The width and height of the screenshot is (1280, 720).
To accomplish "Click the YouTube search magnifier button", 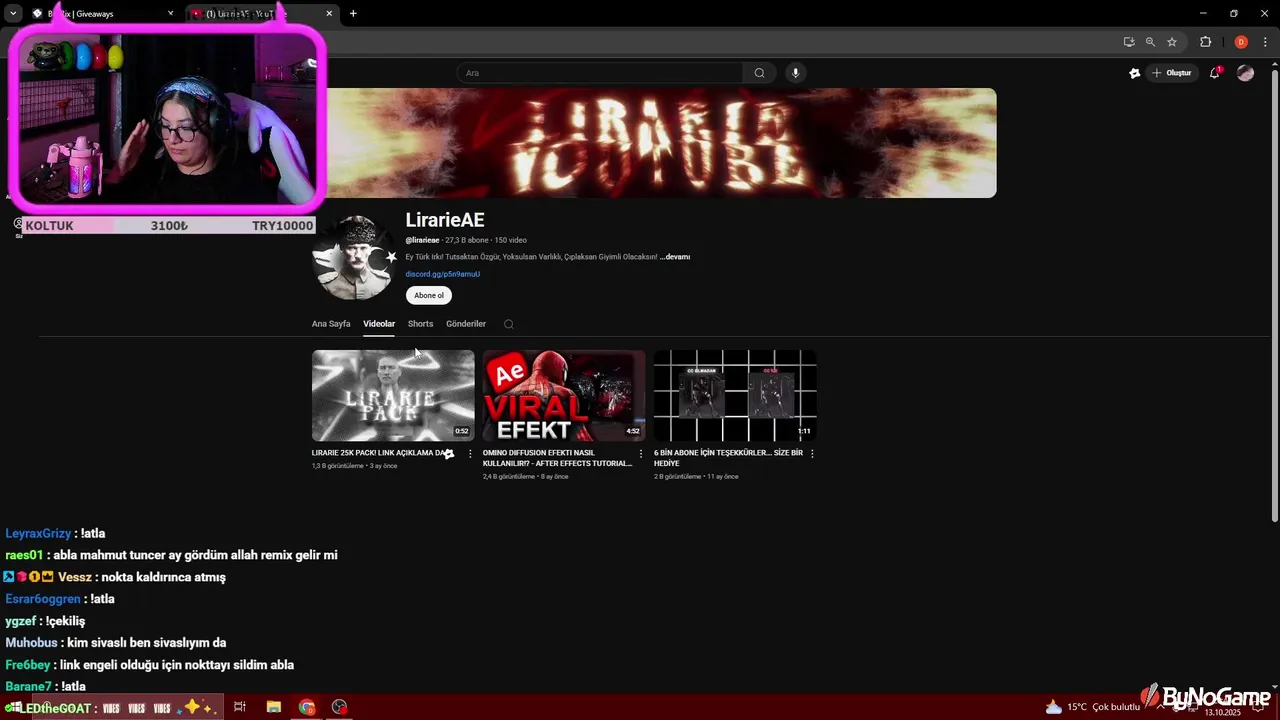I will [759, 73].
